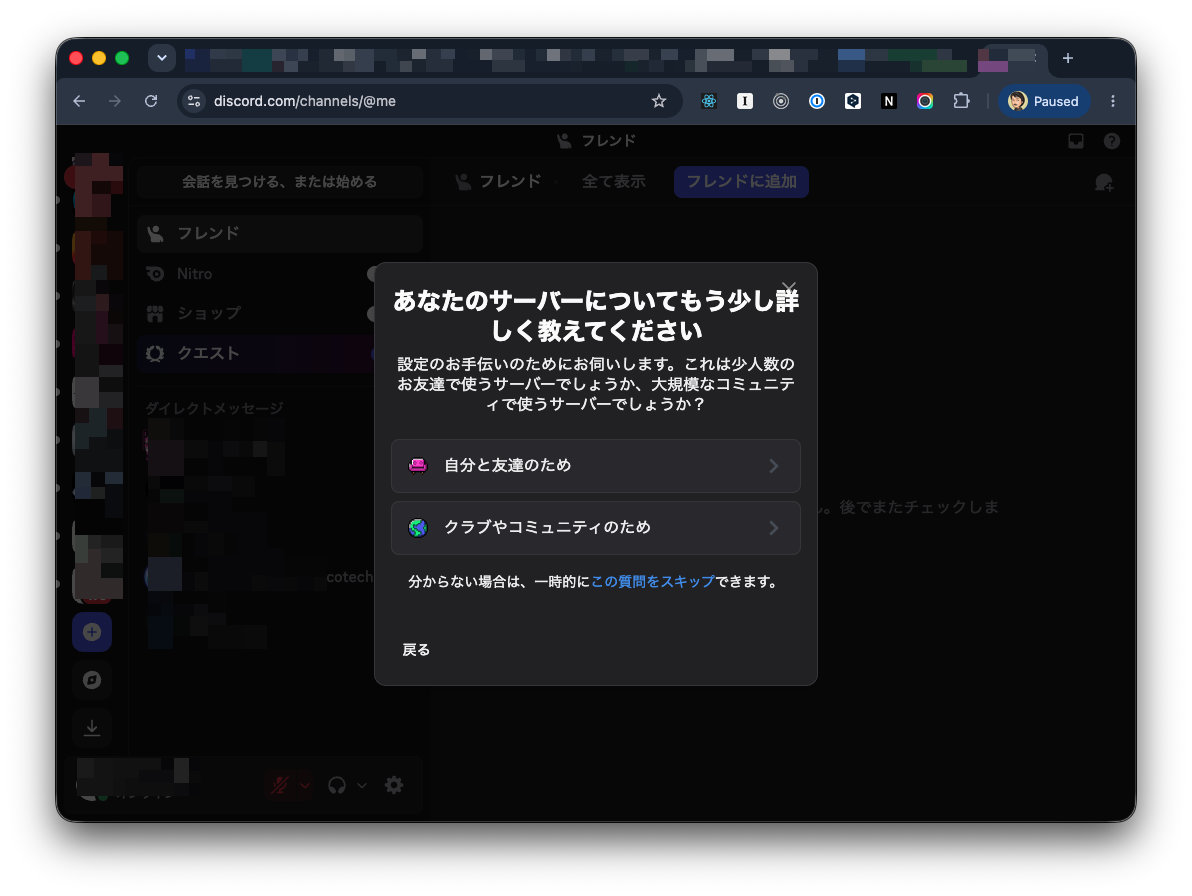
Task: Click chevron on クラブやコミュニティのため row
Action: coord(774,527)
